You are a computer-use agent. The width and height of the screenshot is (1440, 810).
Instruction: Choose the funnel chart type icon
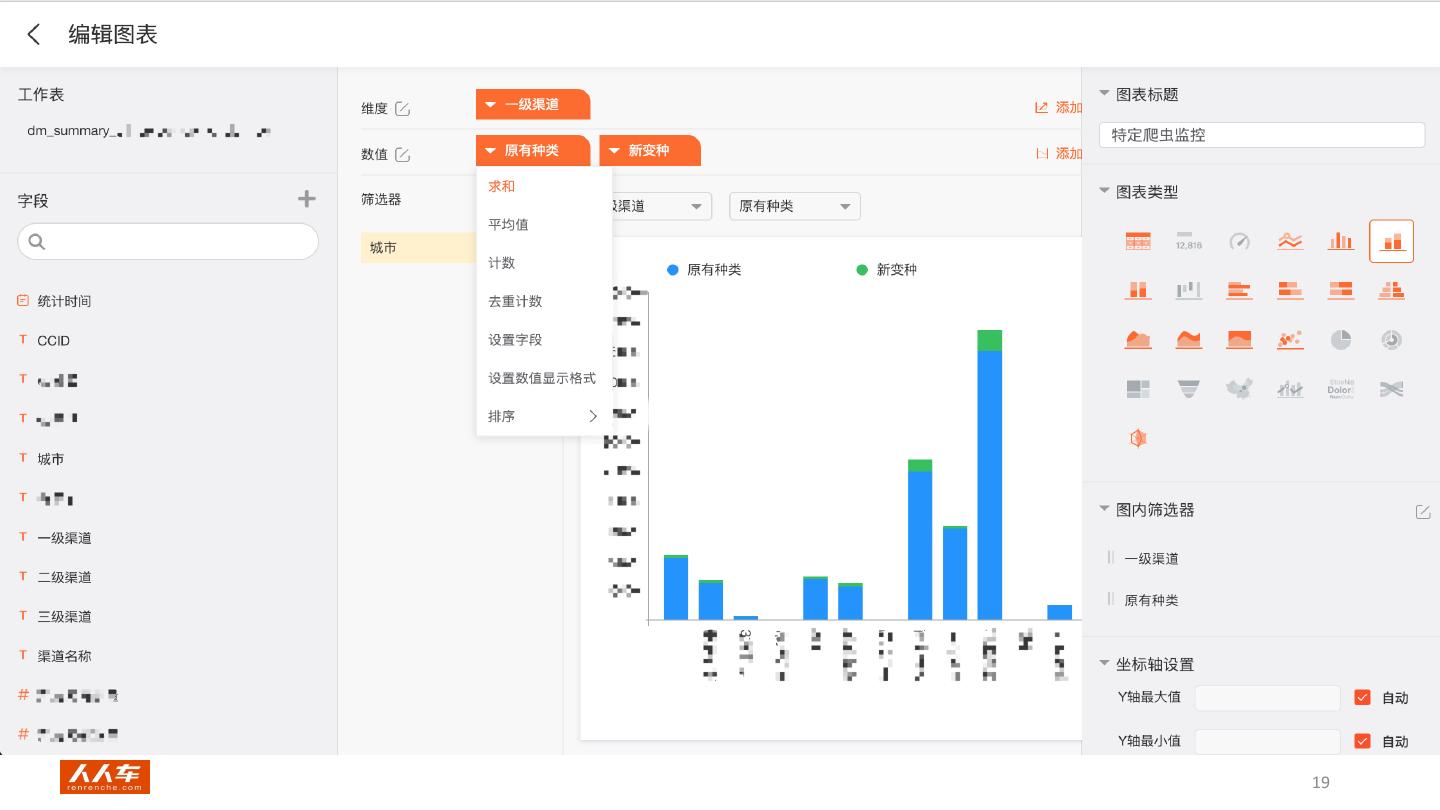[x=1188, y=389]
